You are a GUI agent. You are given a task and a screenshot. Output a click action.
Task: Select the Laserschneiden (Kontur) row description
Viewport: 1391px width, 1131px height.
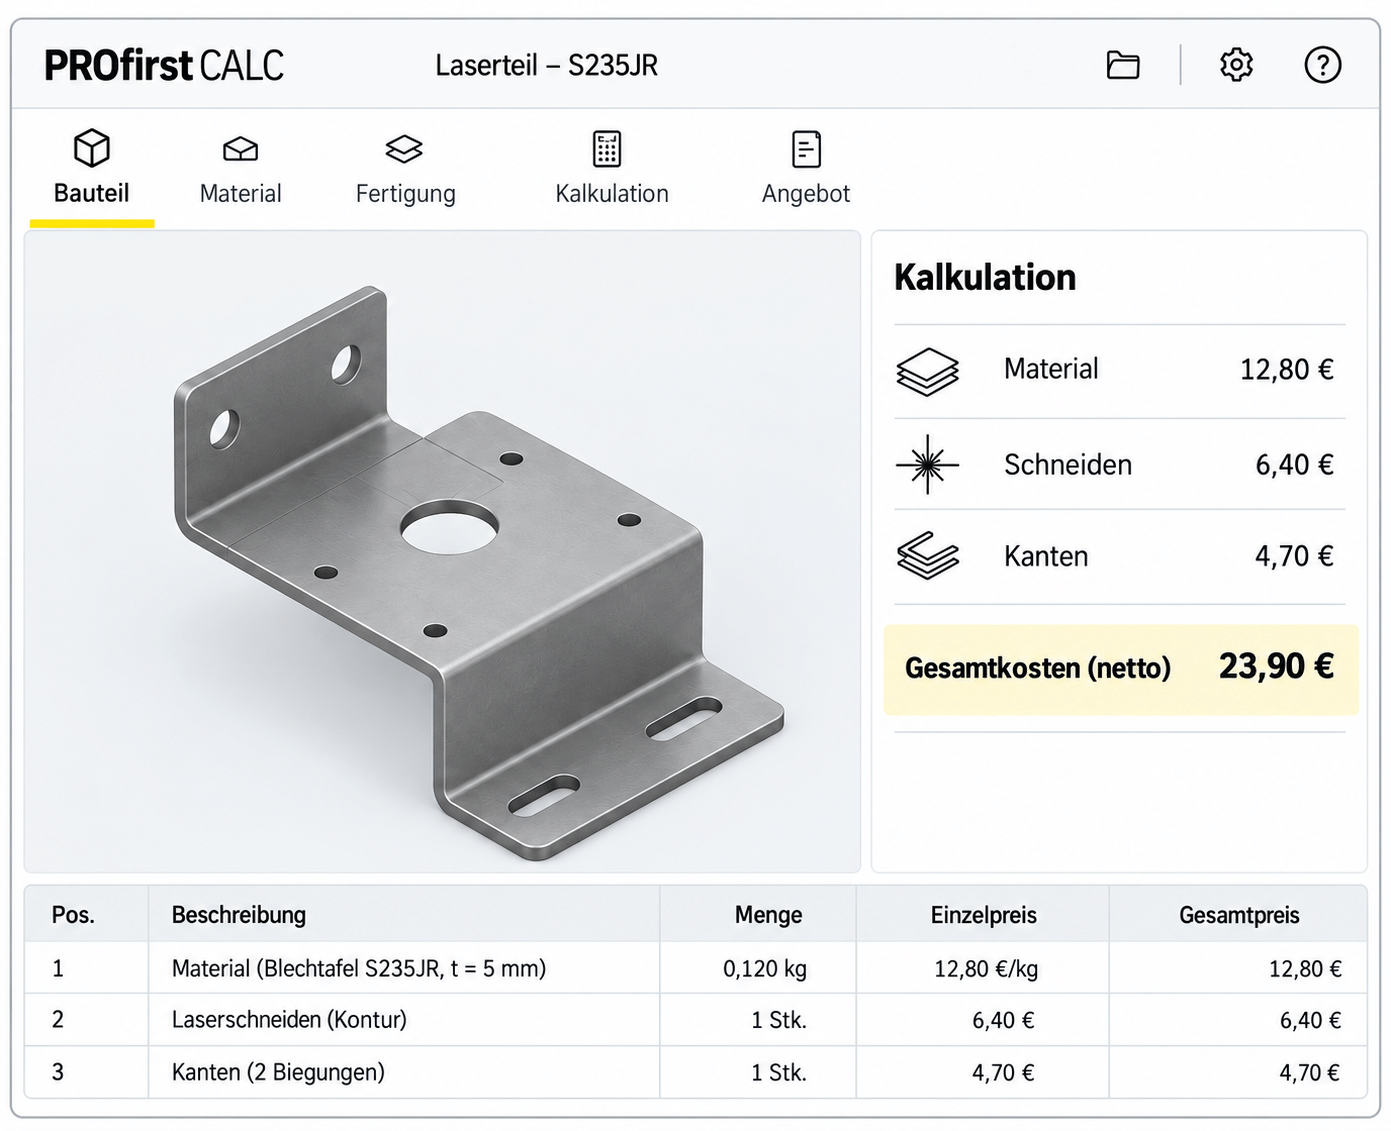(289, 1020)
